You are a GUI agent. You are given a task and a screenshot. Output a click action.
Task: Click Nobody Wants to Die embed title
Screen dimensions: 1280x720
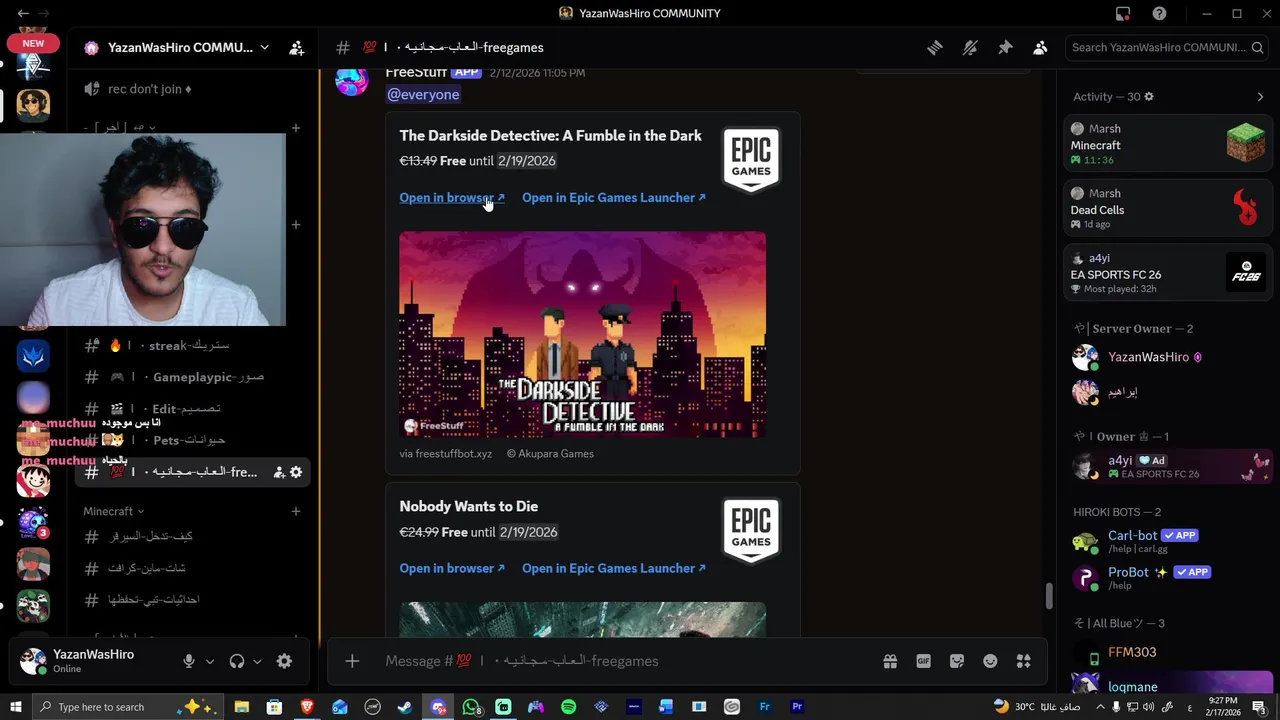tap(468, 506)
